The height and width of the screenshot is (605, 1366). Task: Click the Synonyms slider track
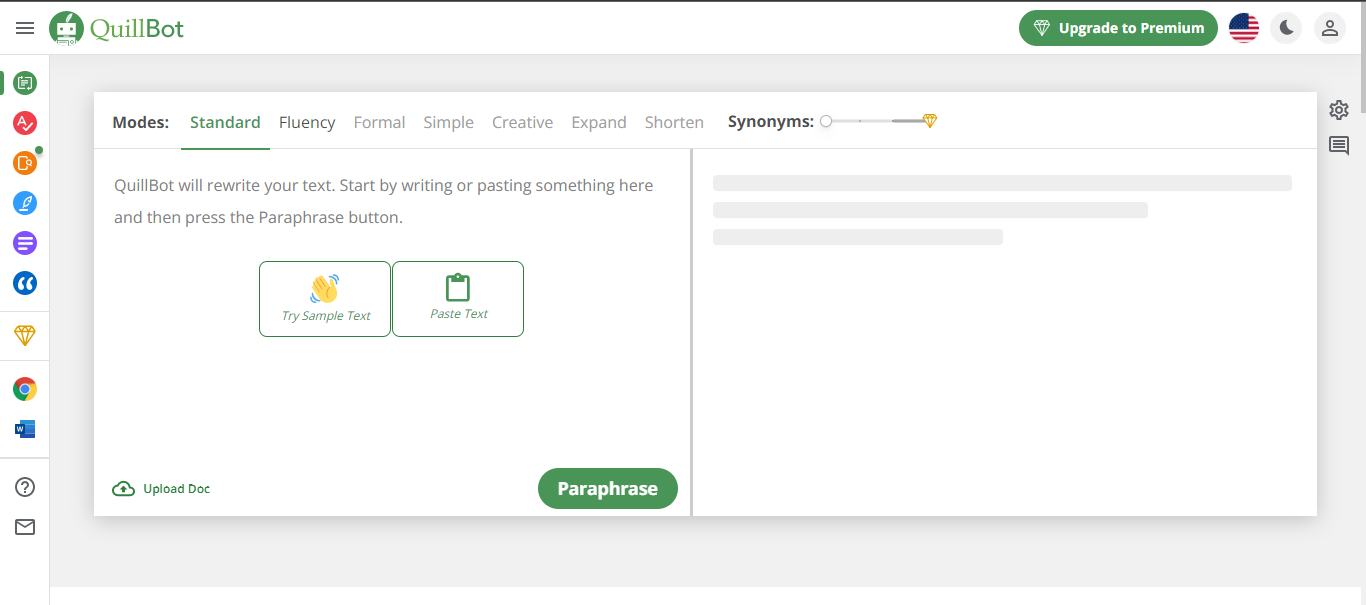(876, 121)
